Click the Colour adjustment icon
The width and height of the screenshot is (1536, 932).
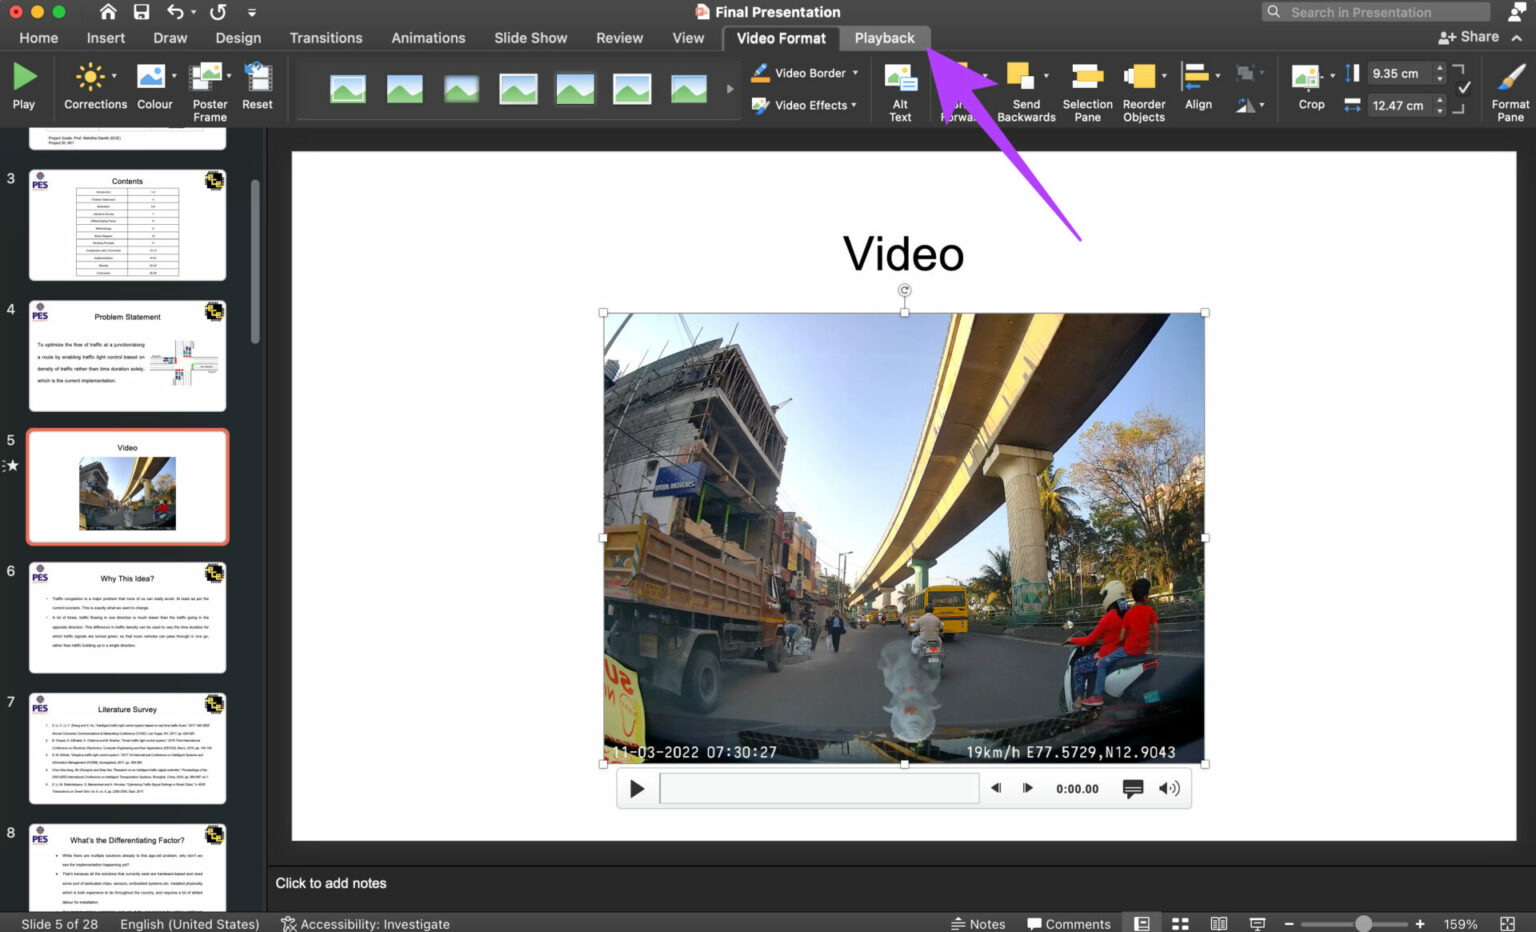click(x=154, y=88)
